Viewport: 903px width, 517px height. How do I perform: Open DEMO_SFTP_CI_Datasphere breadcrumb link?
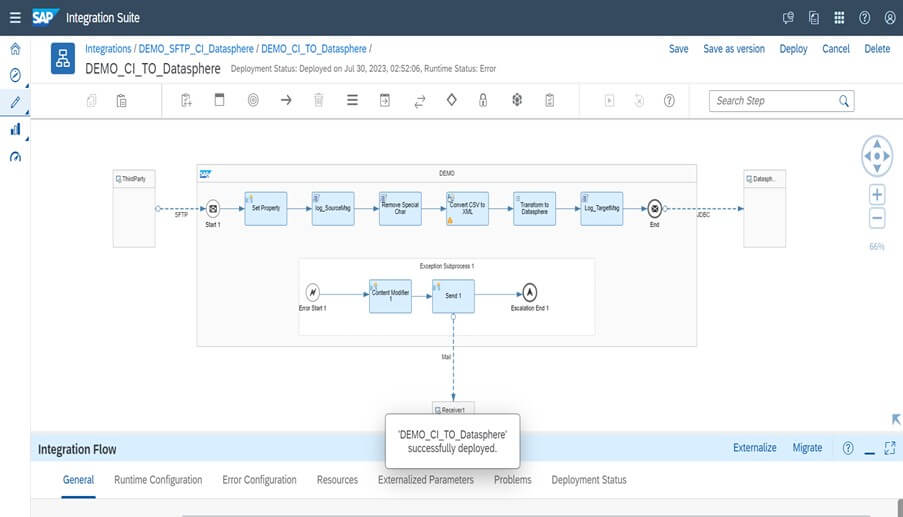tap(196, 49)
